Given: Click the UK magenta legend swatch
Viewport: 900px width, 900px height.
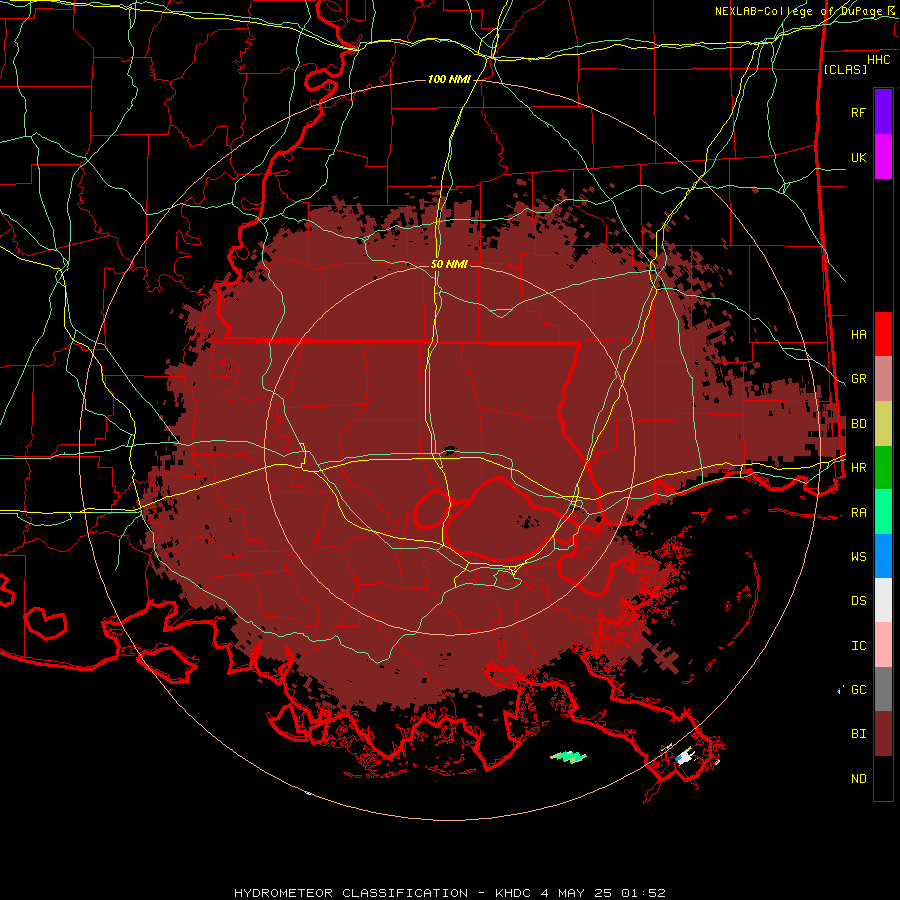Looking at the screenshot, I should click(883, 157).
